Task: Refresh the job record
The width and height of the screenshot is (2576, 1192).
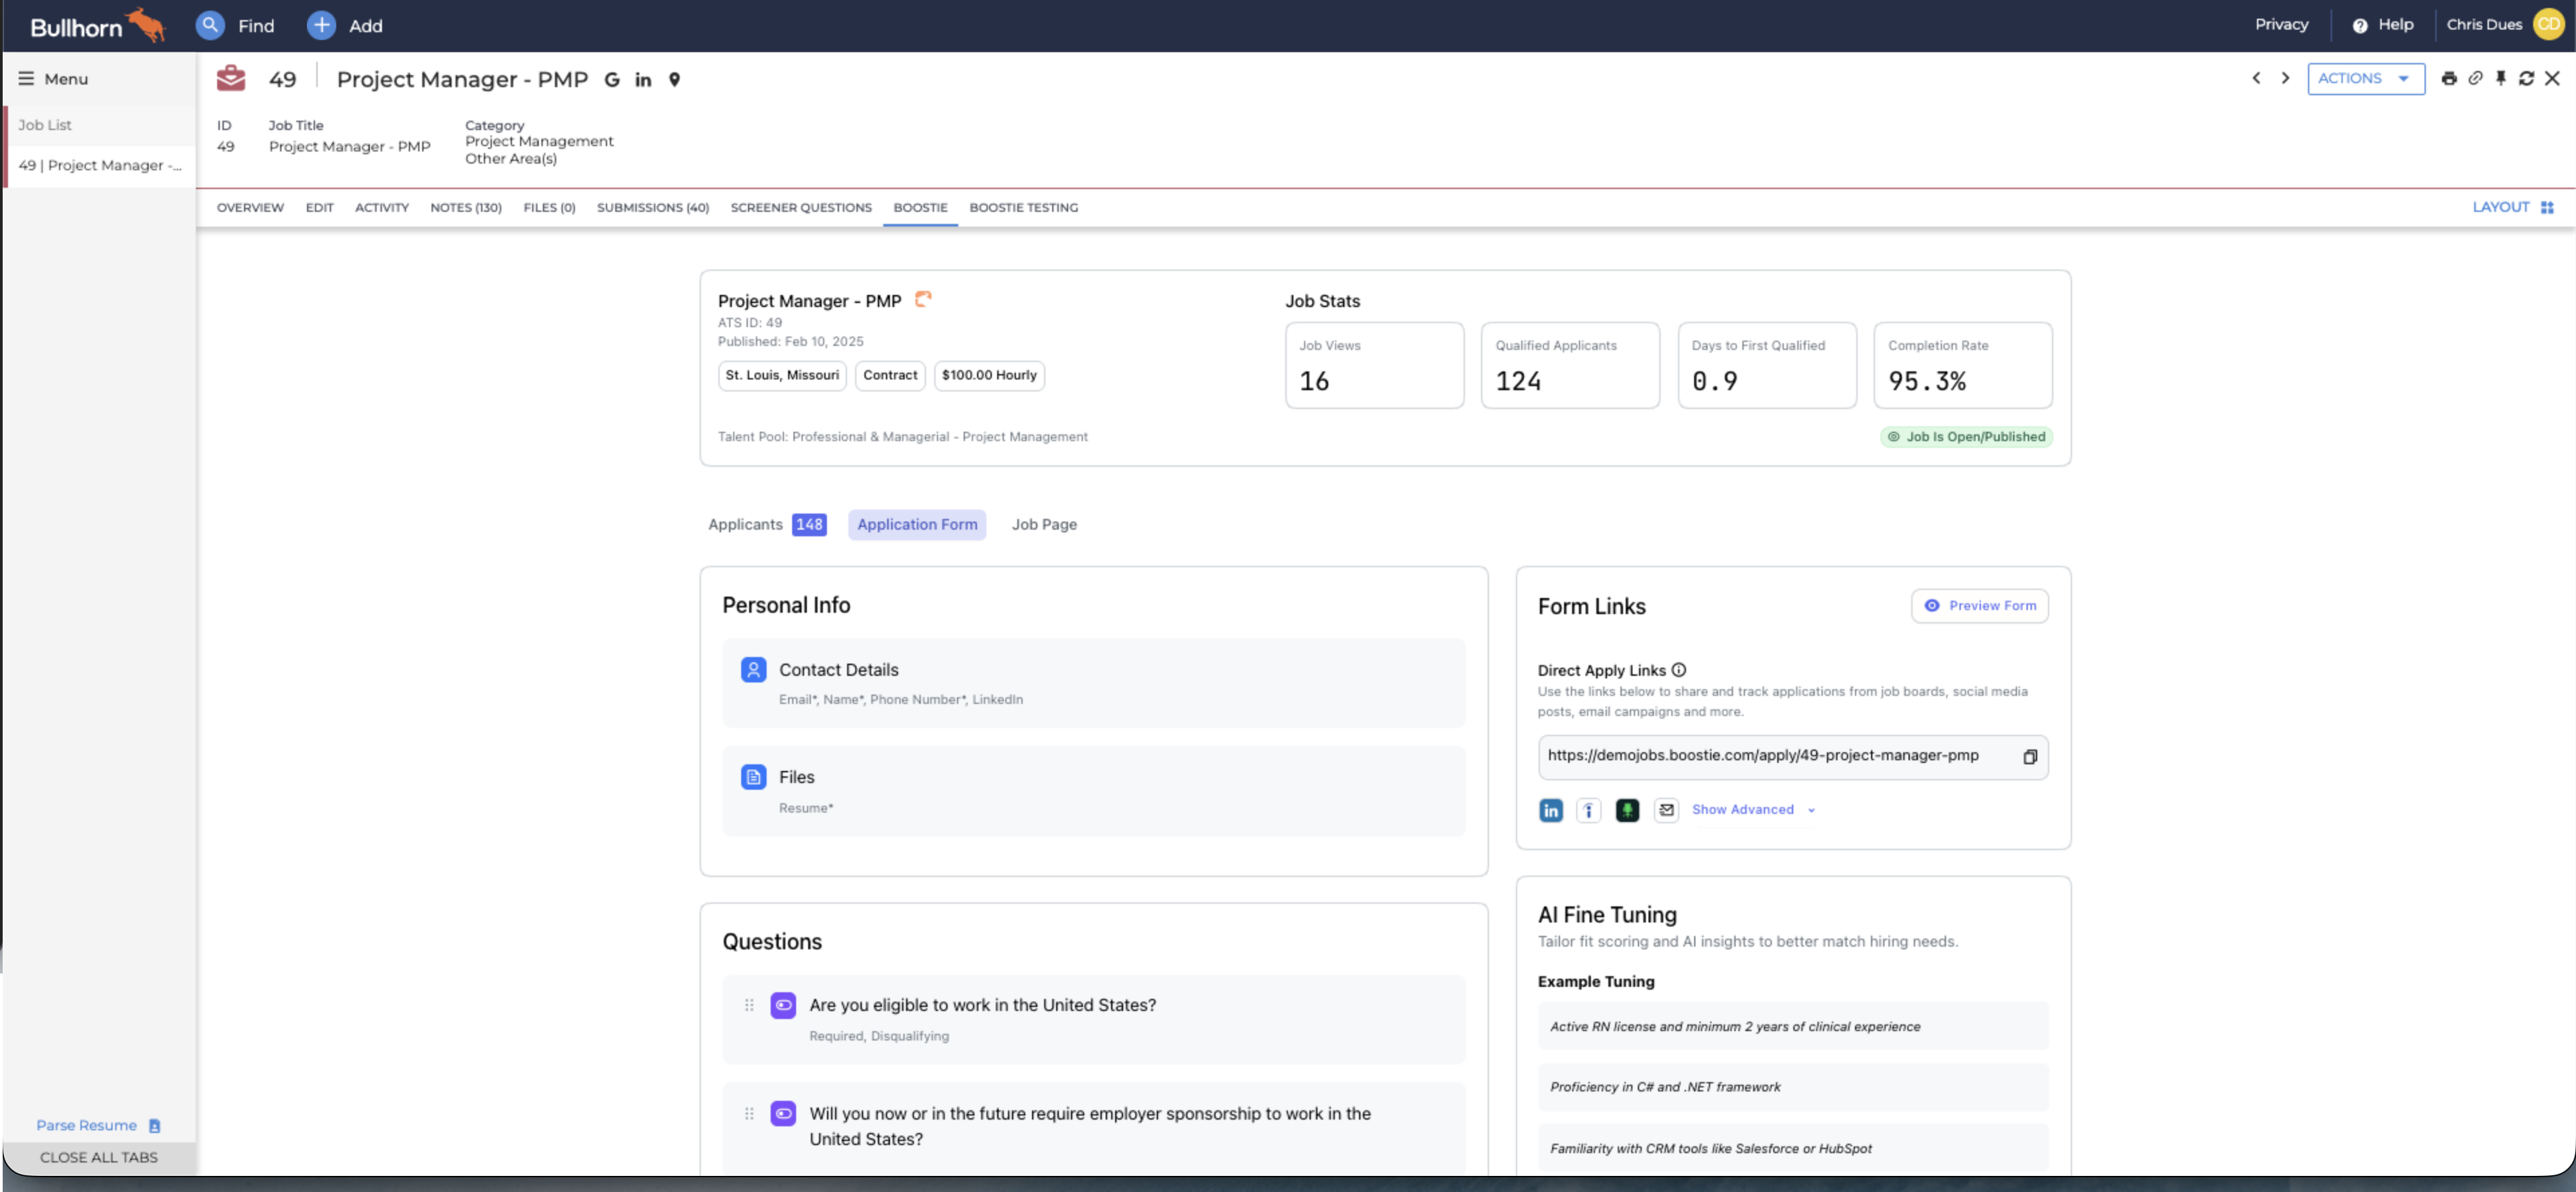Action: [2526, 79]
